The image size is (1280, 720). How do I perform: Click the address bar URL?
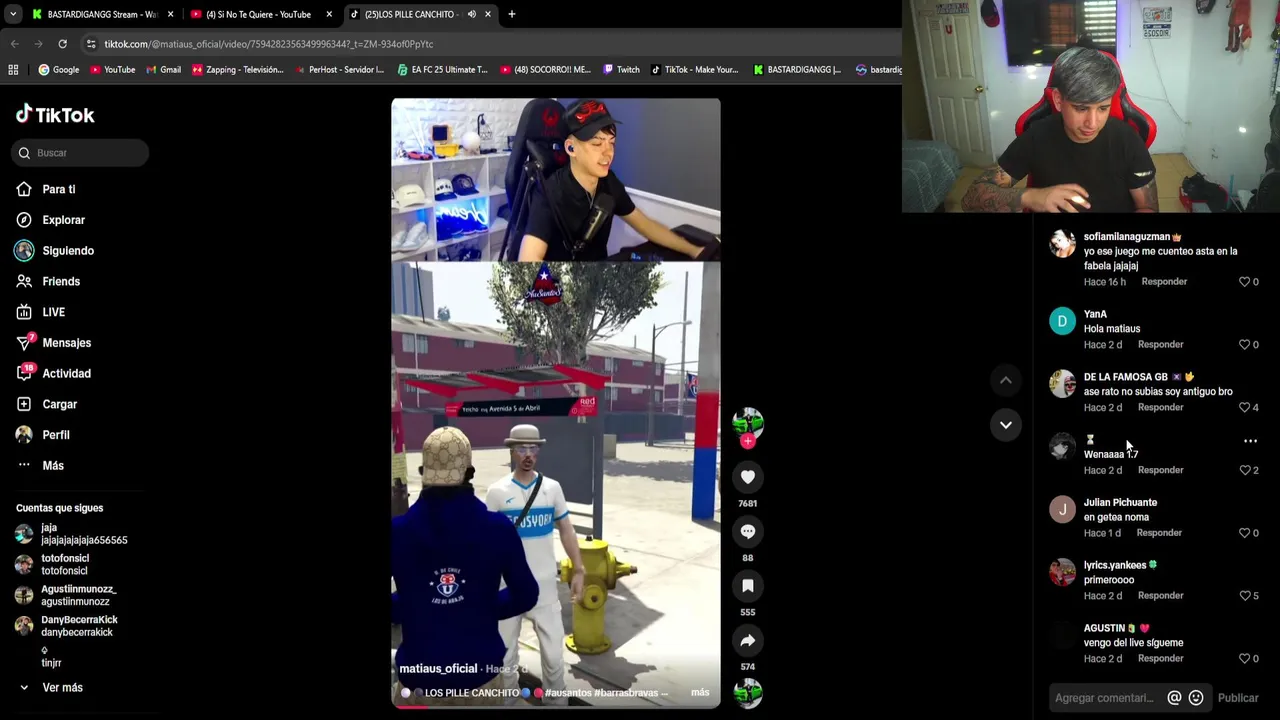(x=269, y=44)
